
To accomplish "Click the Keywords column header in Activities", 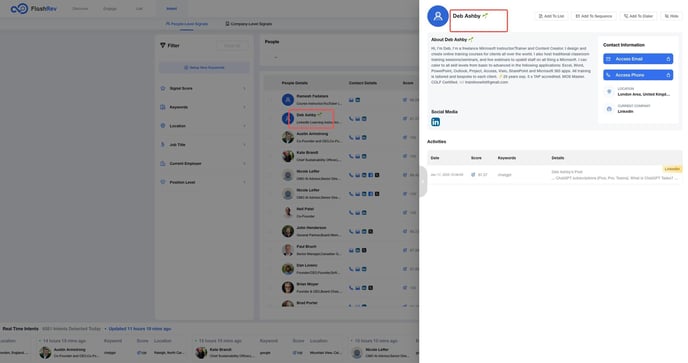I will point(507,158).
